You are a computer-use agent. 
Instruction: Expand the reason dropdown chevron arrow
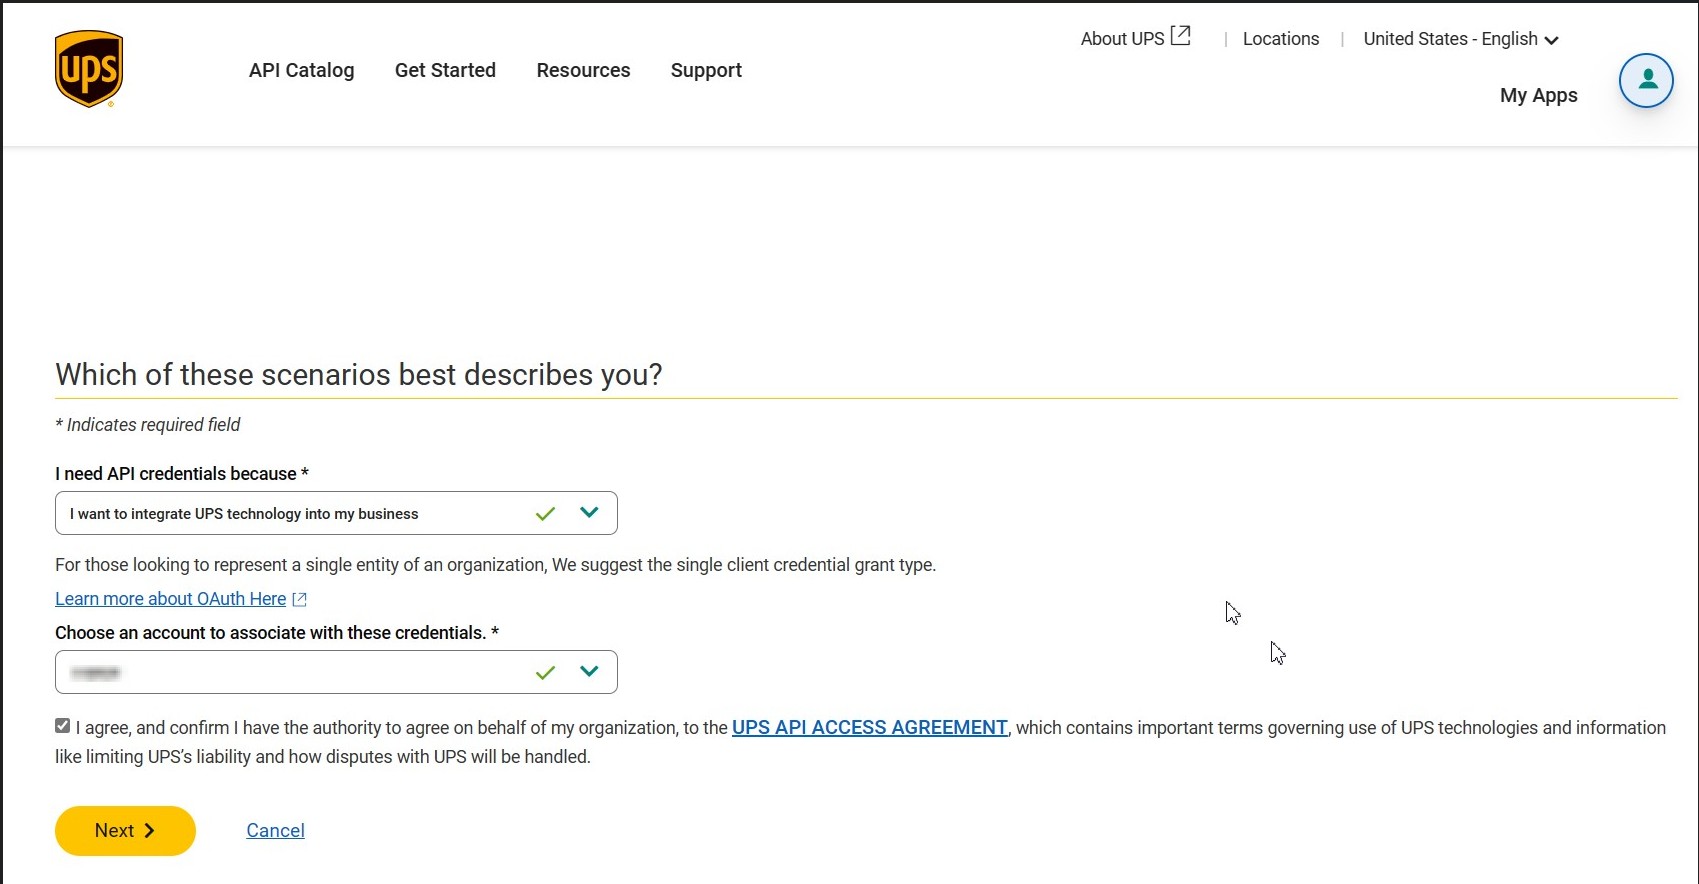589,512
